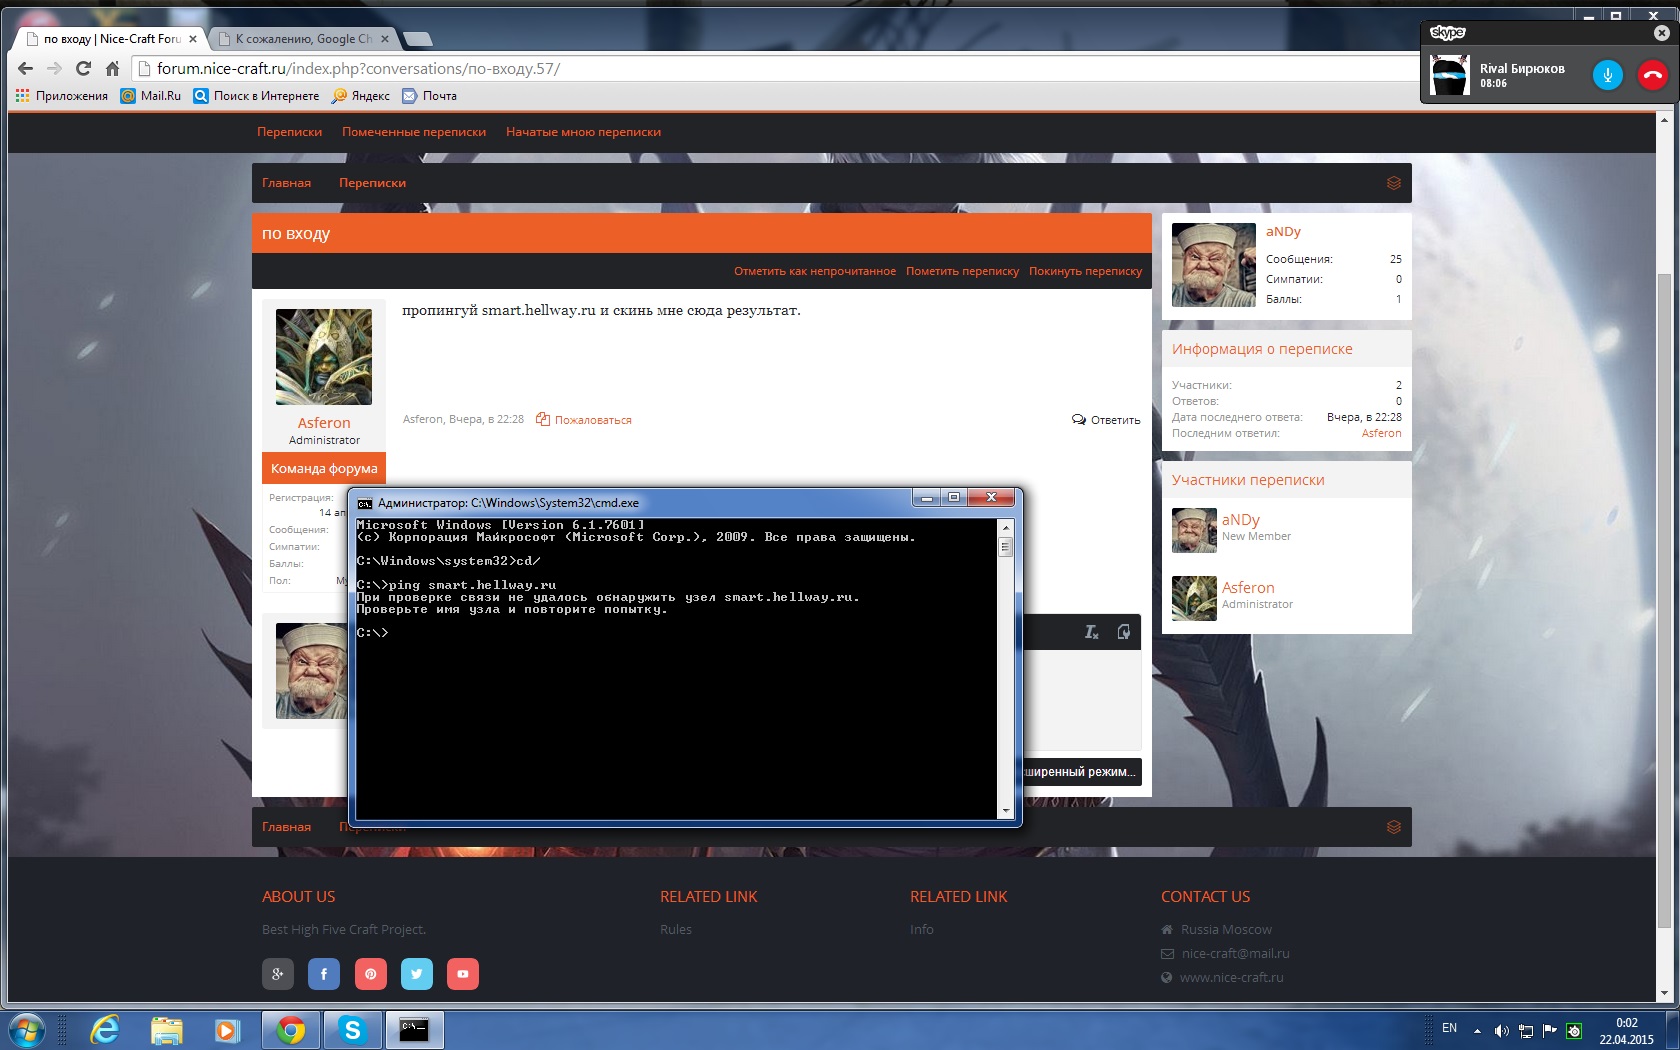Click Покинуть переписку link
The height and width of the screenshot is (1050, 1680).
[x=1085, y=271]
